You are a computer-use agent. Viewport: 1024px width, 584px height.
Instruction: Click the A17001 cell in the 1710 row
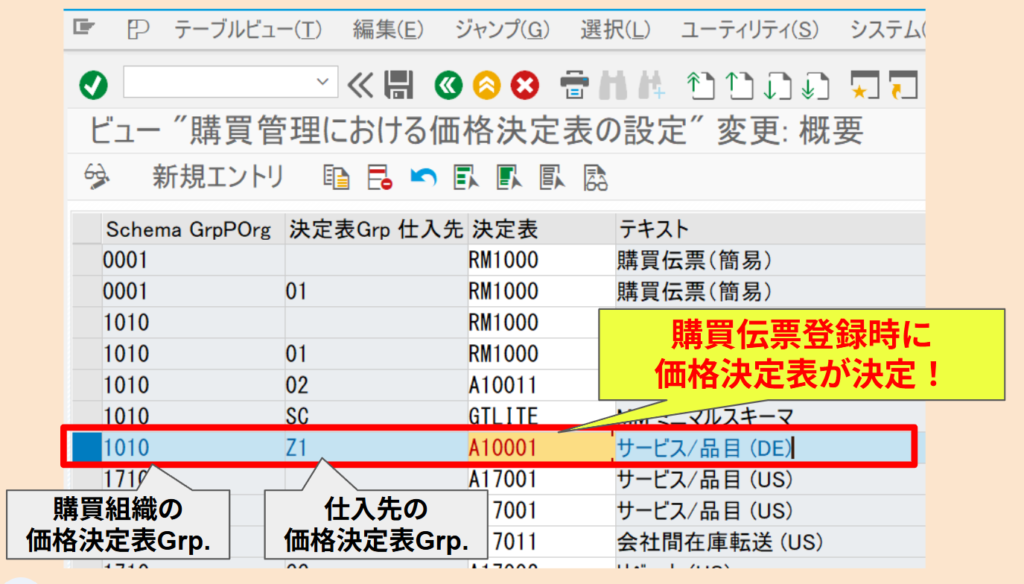tap(541, 479)
